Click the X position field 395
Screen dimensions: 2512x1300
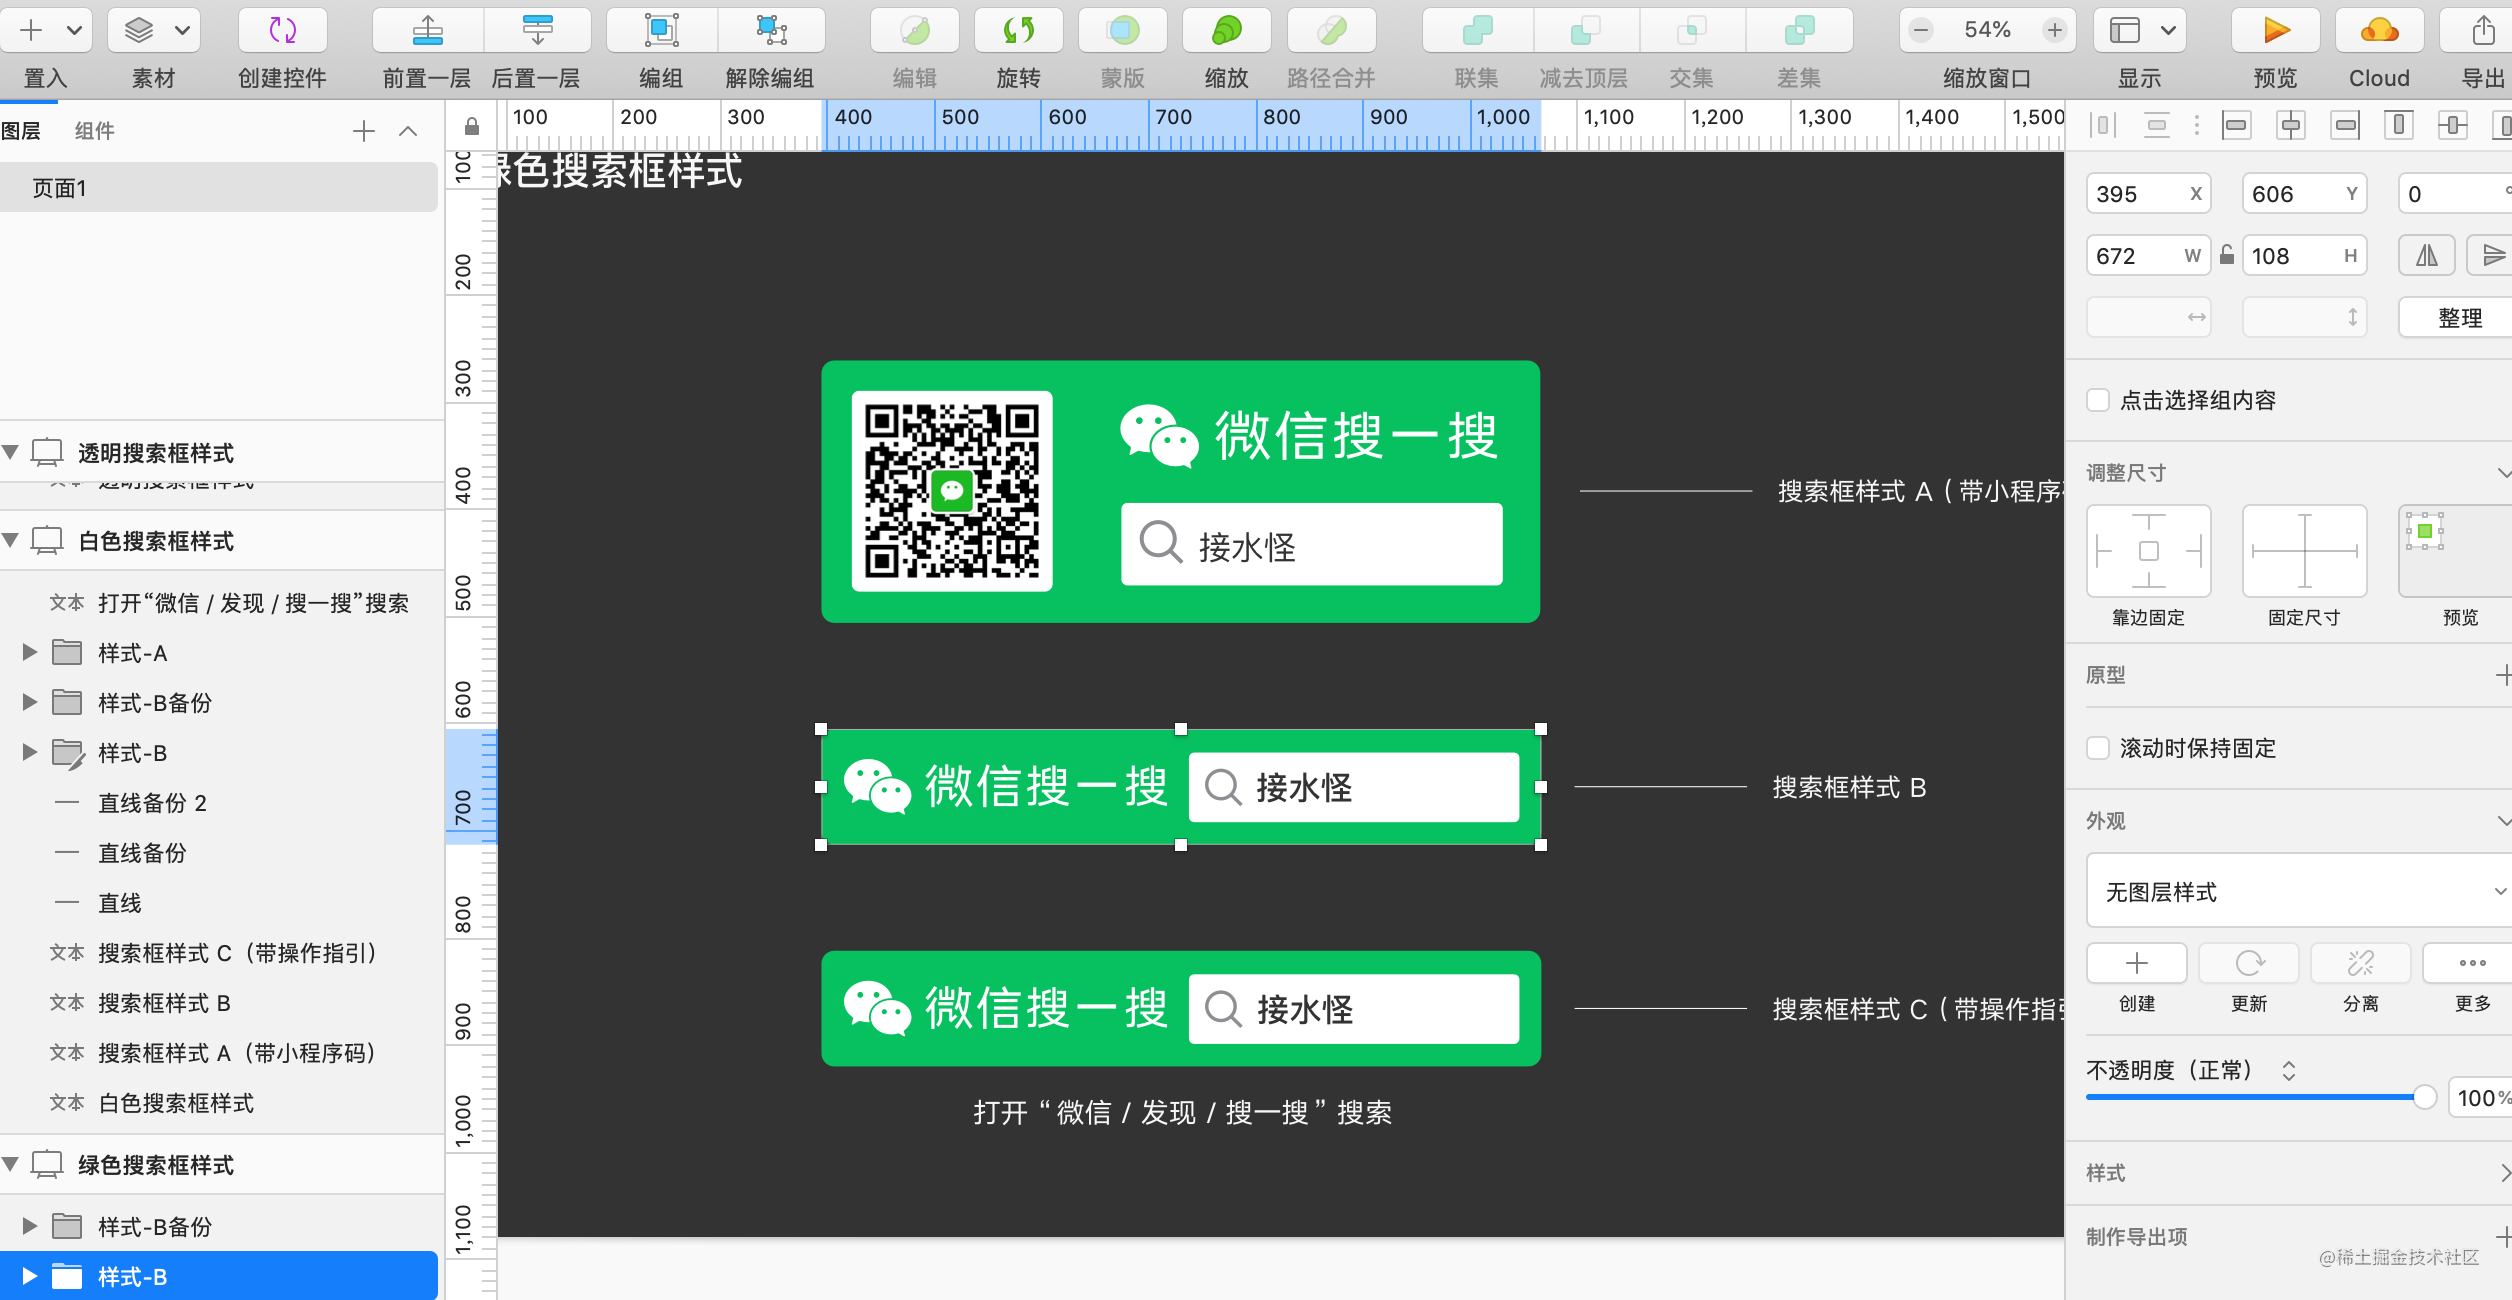[x=2148, y=194]
